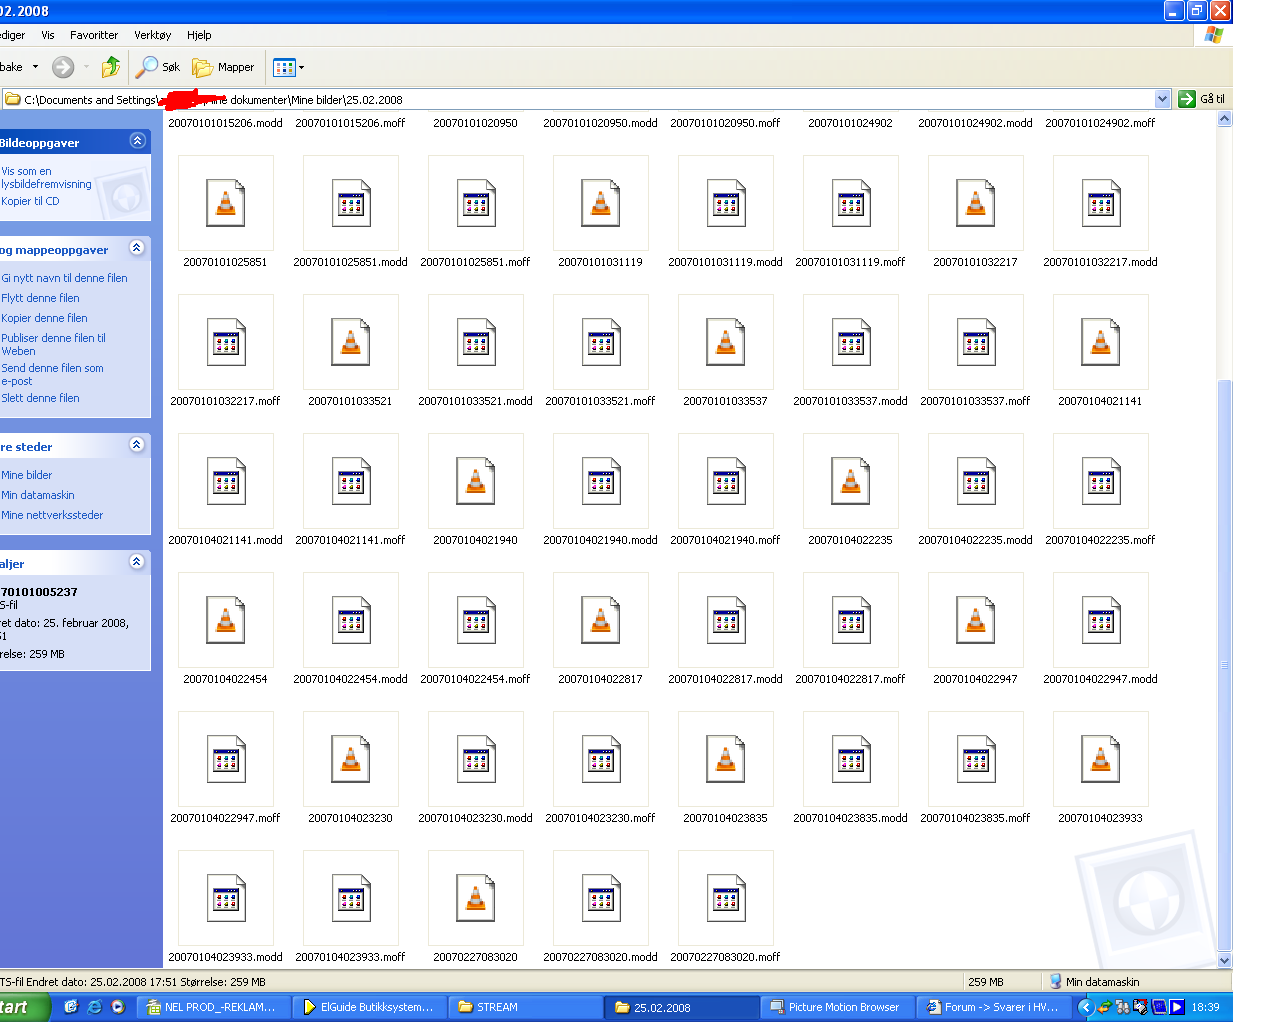Open the Vis menu
The image size is (1280, 1024).
48,35
